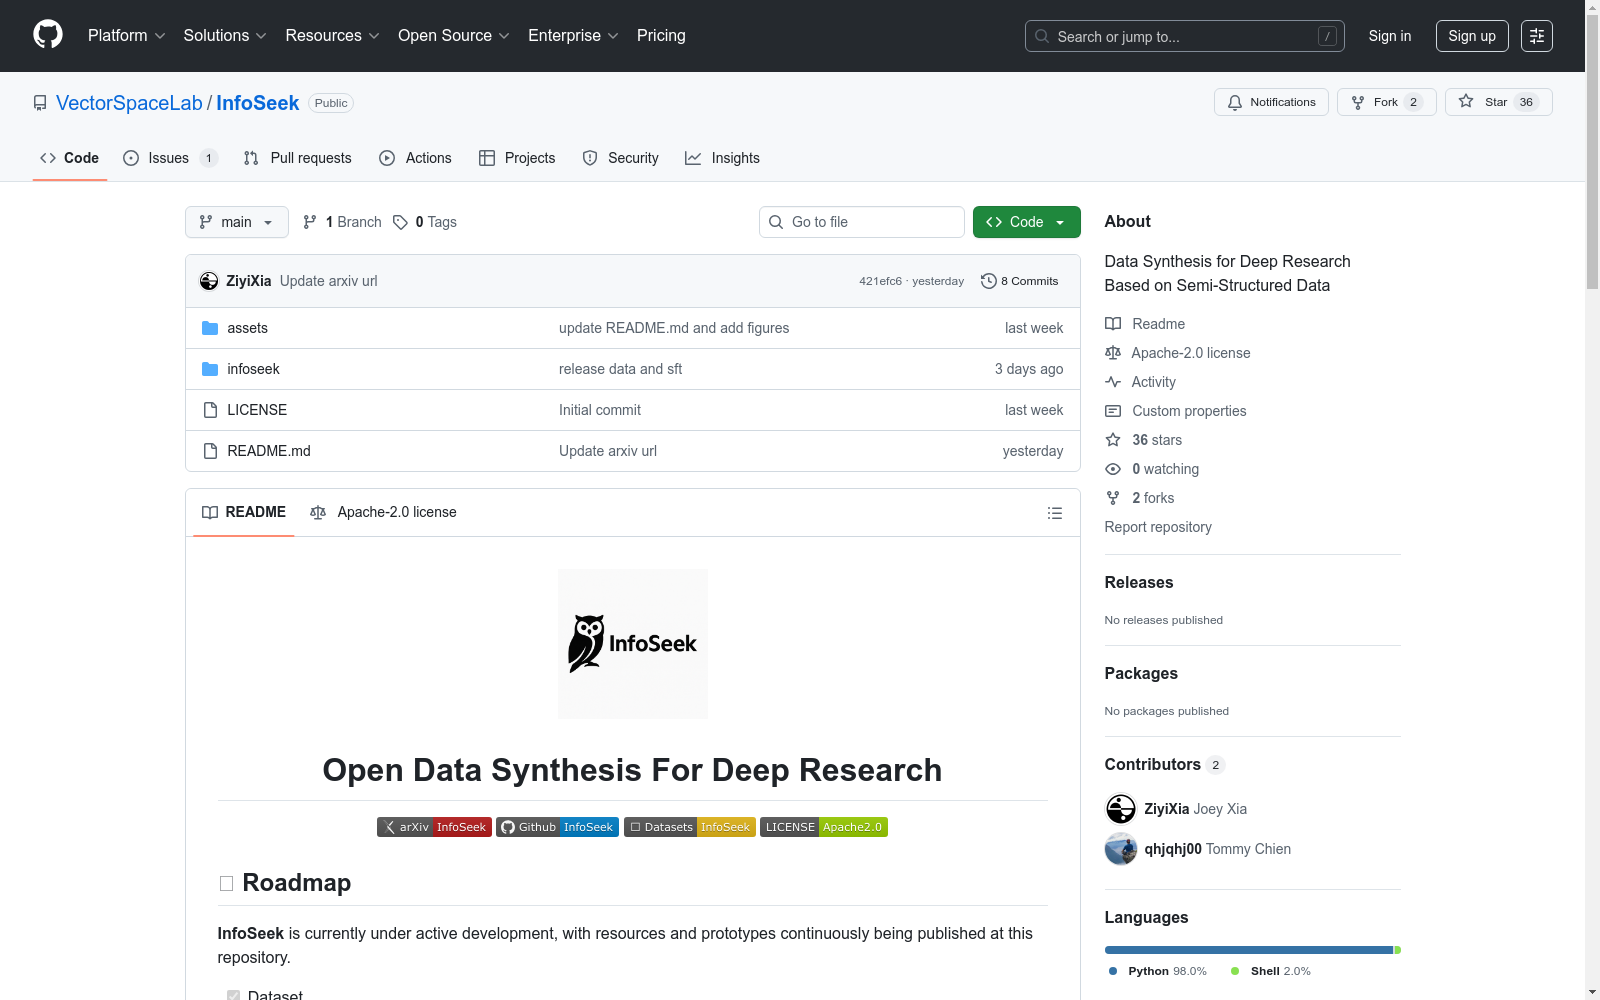Click the repository icon beside VectorSpaceLab
Screen dimensions: 1600x1000
40,103
